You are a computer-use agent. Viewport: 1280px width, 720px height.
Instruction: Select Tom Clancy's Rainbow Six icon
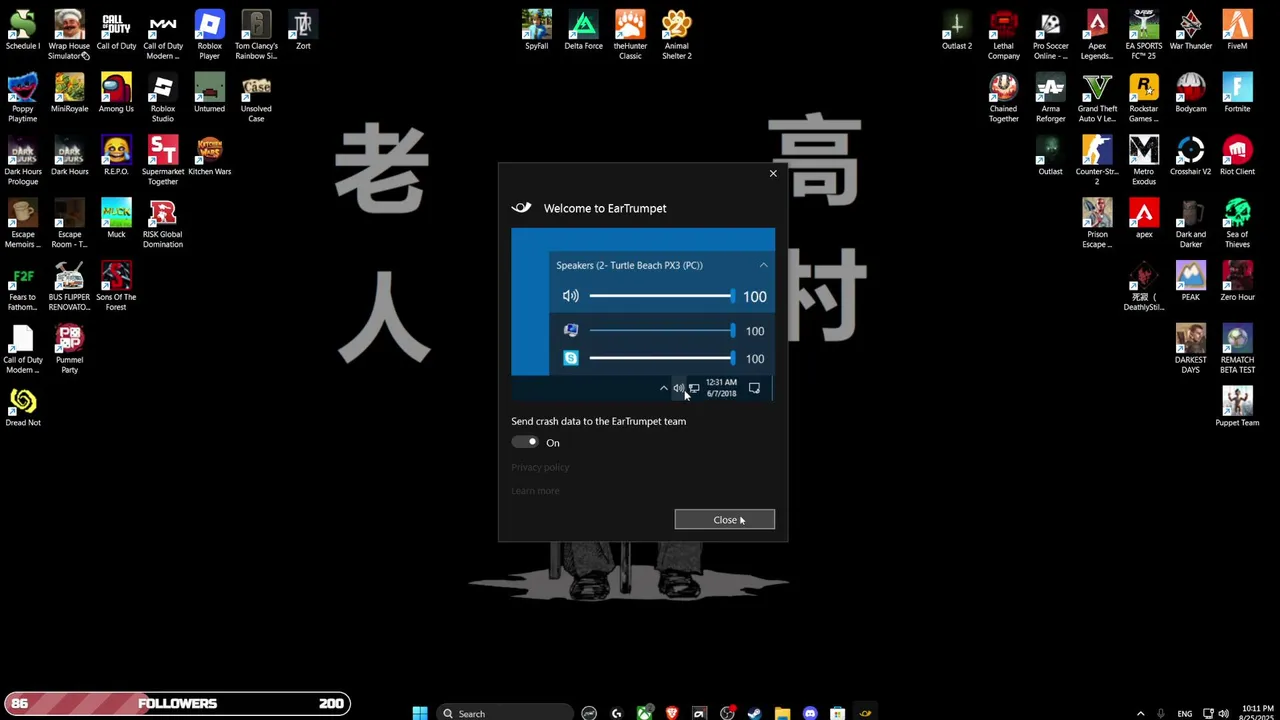coord(256,36)
